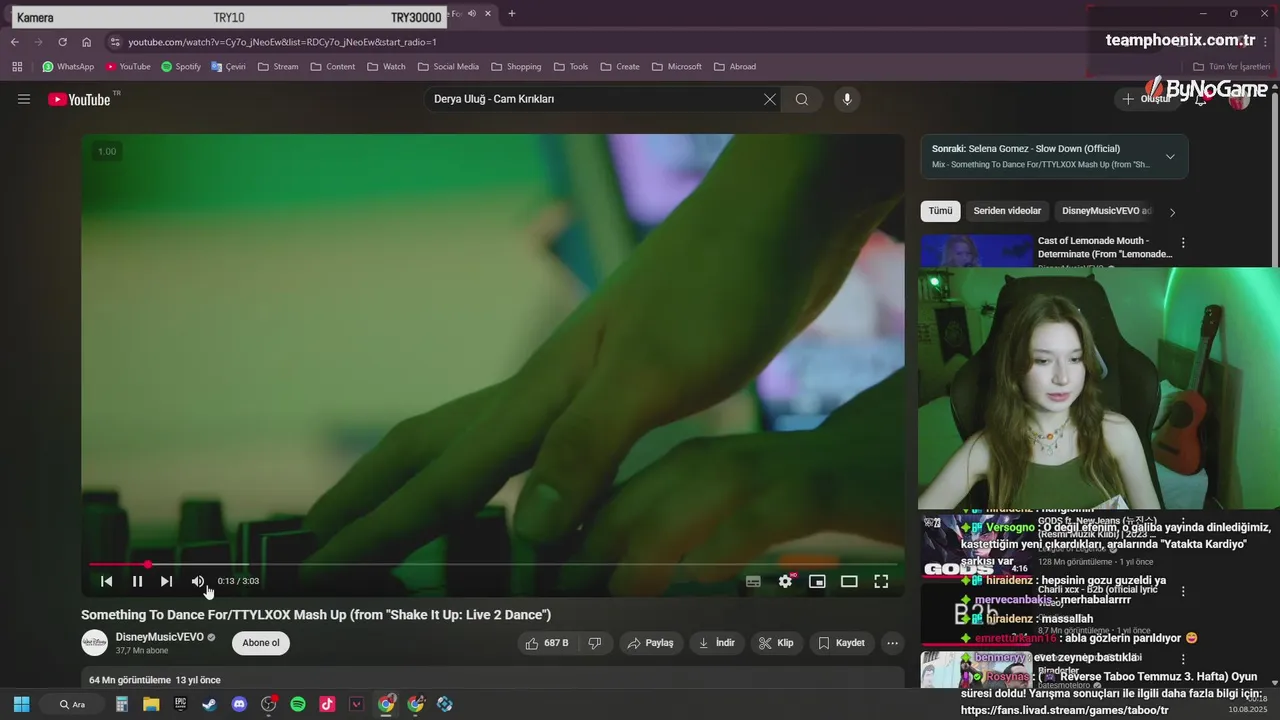Screen dimensions: 1280x720
Task: Open Content bookmarks folder
Action: [333, 67]
